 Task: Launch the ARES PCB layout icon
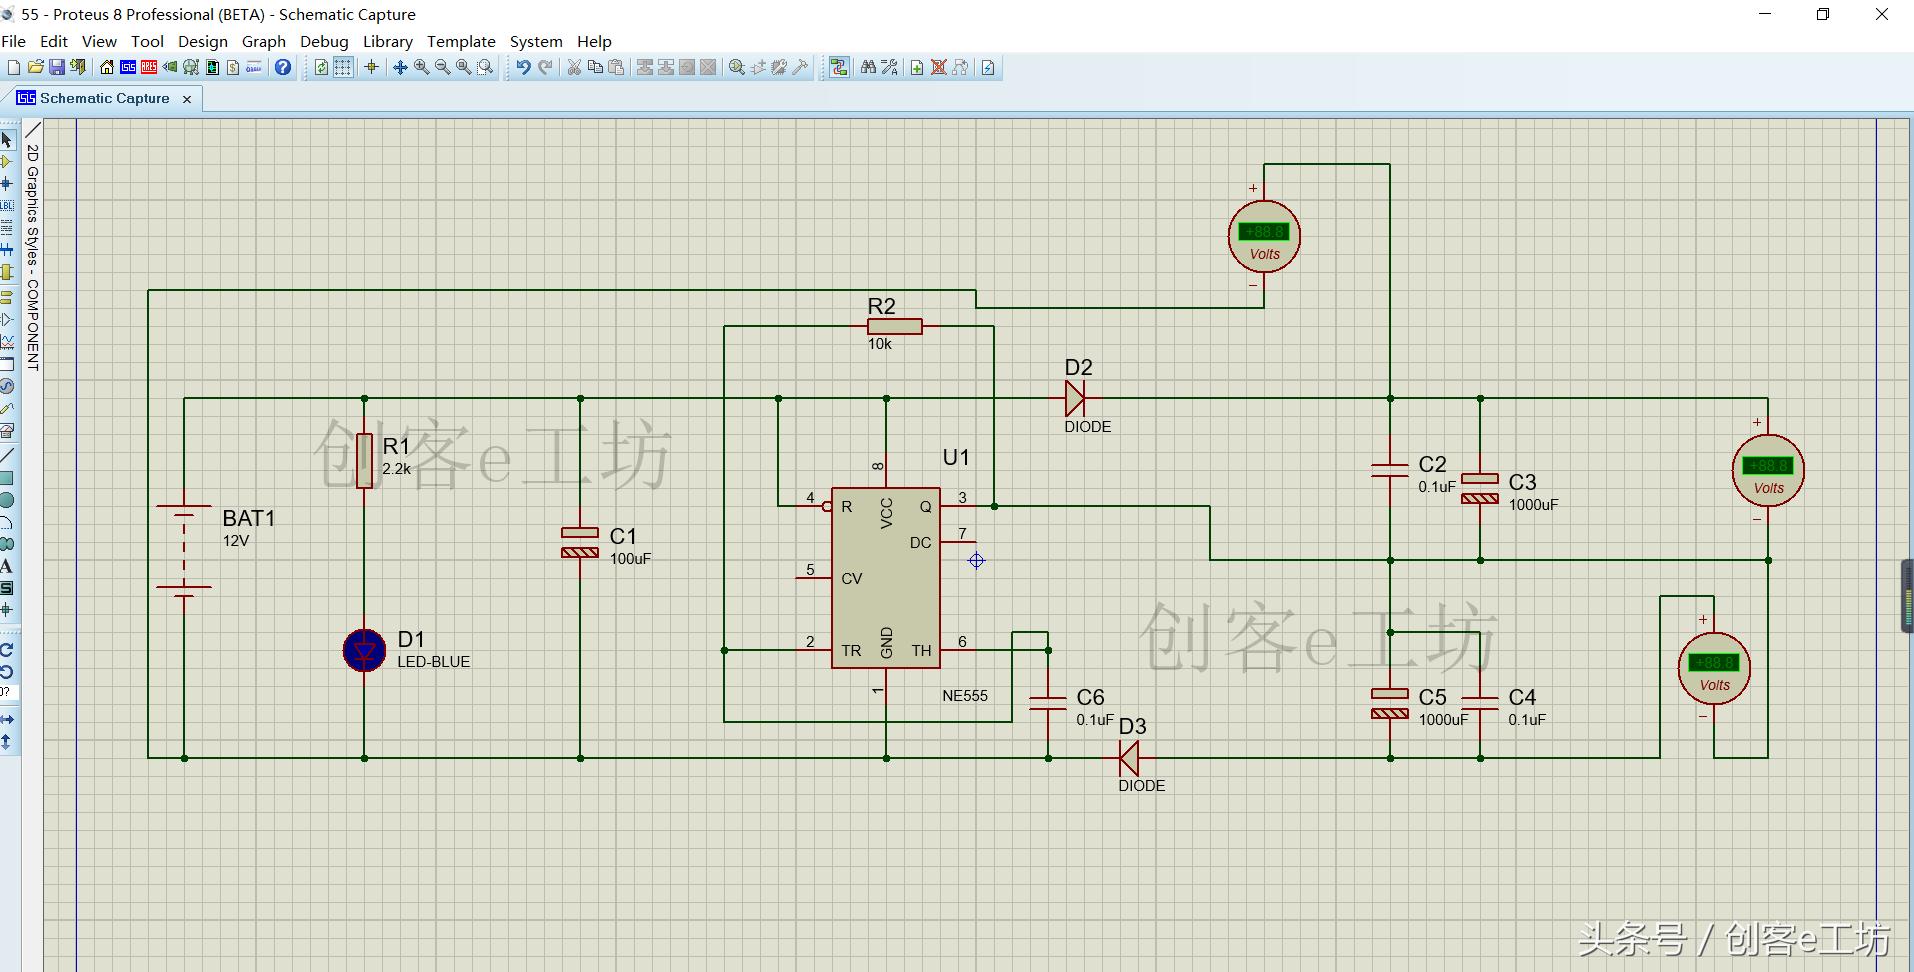click(149, 68)
